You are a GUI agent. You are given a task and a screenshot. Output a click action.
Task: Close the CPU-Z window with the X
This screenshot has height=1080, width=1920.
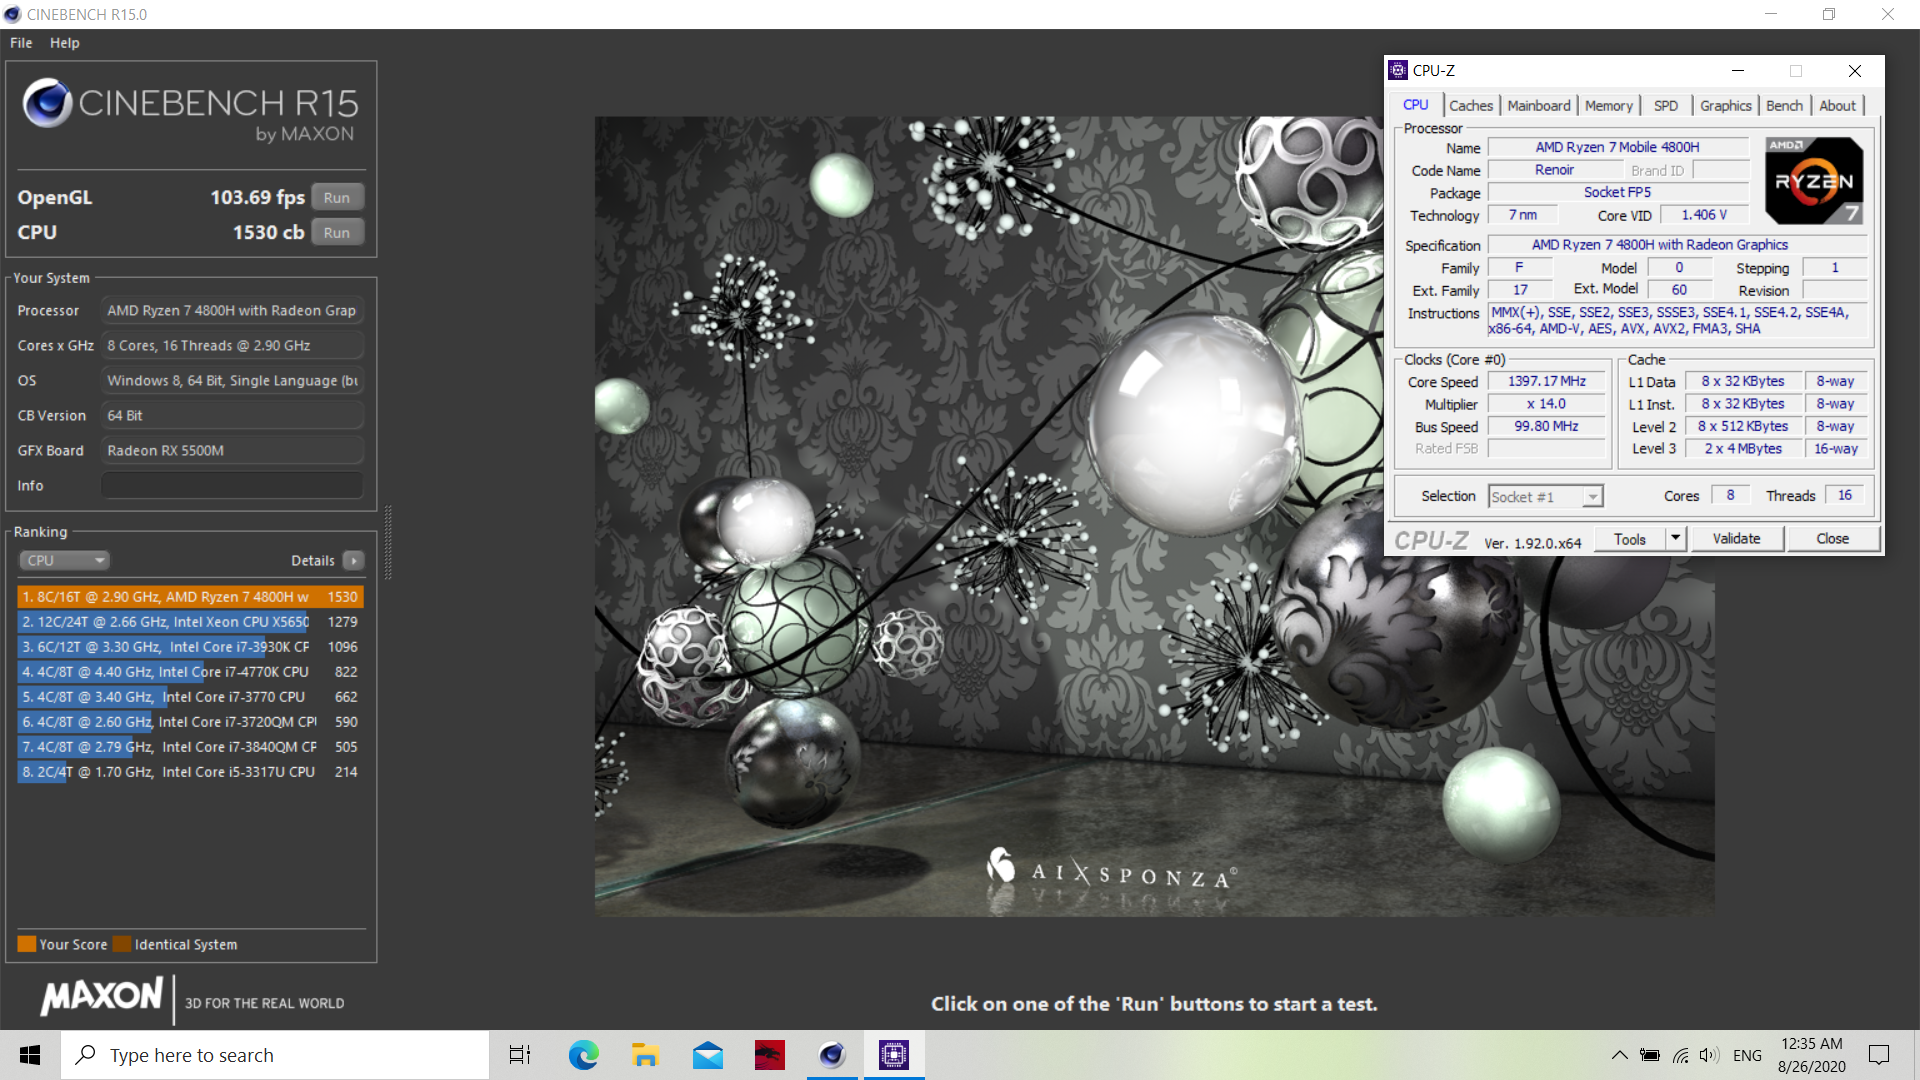1855,70
